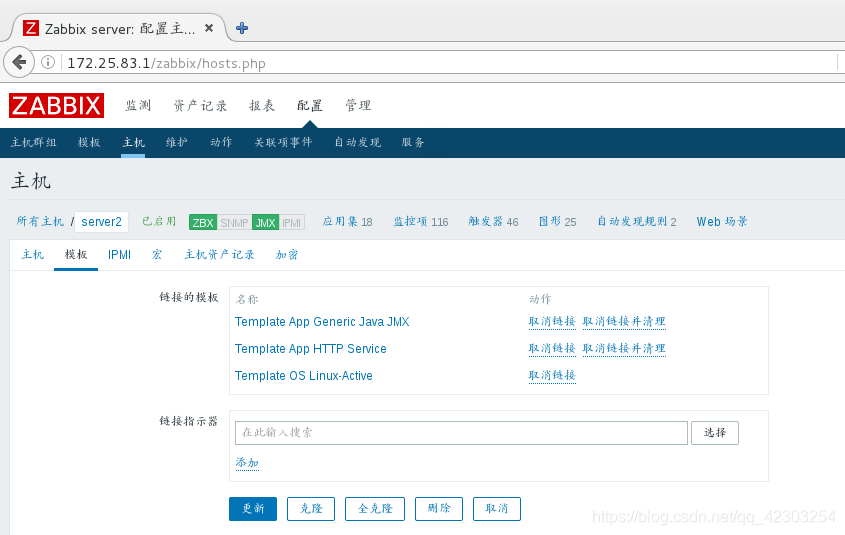
Task: Click the template search input field
Action: point(461,433)
